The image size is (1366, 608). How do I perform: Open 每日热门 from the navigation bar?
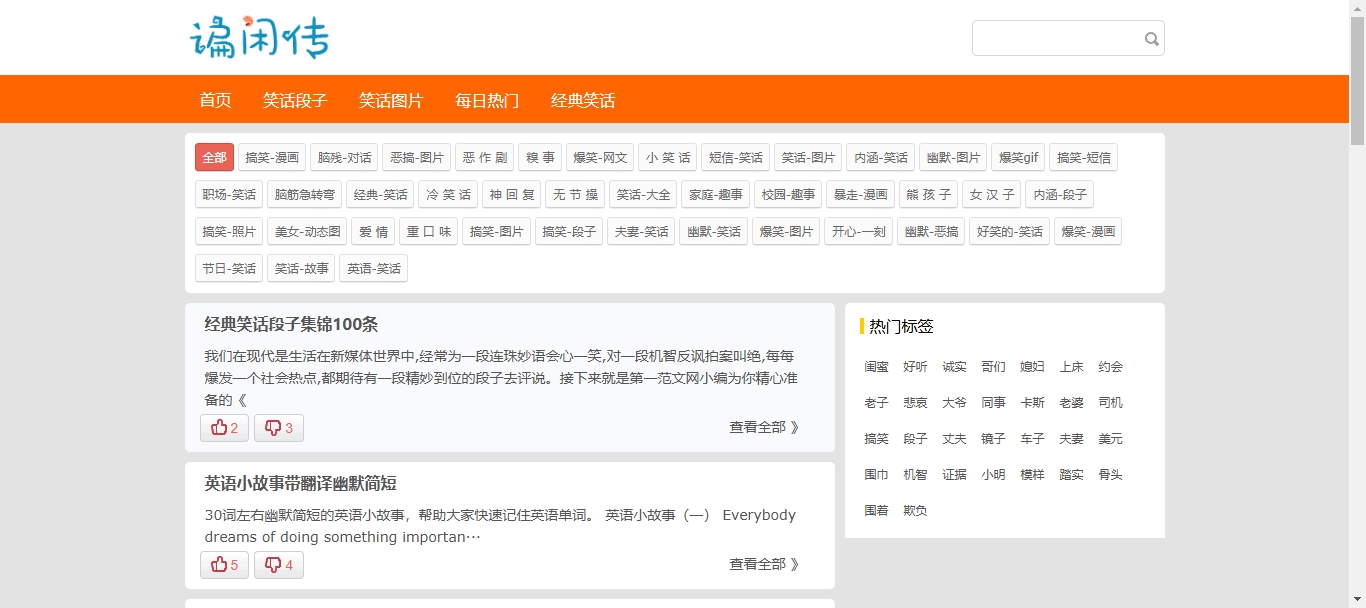(x=487, y=100)
